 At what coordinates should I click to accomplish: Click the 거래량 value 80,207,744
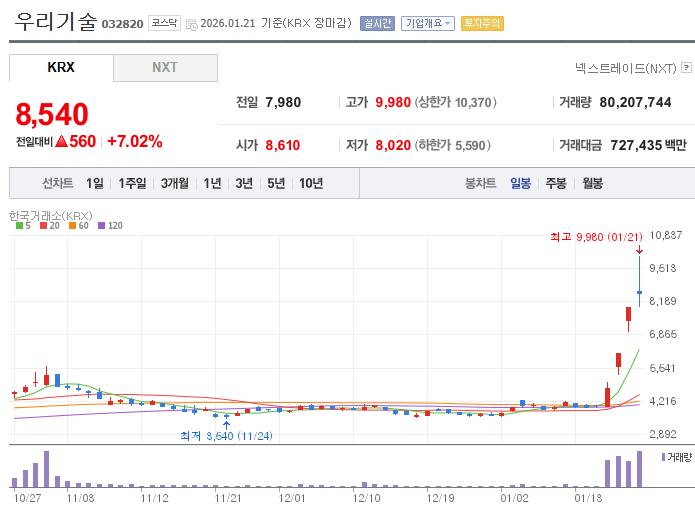coord(635,102)
